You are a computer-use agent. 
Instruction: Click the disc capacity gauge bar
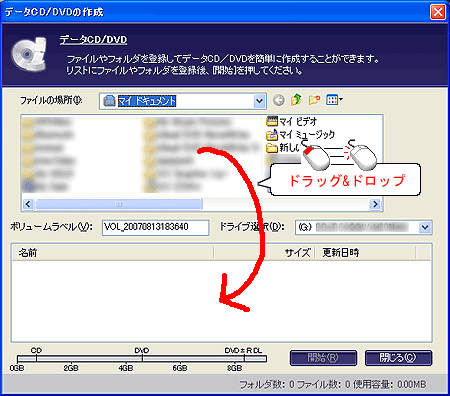click(142, 359)
